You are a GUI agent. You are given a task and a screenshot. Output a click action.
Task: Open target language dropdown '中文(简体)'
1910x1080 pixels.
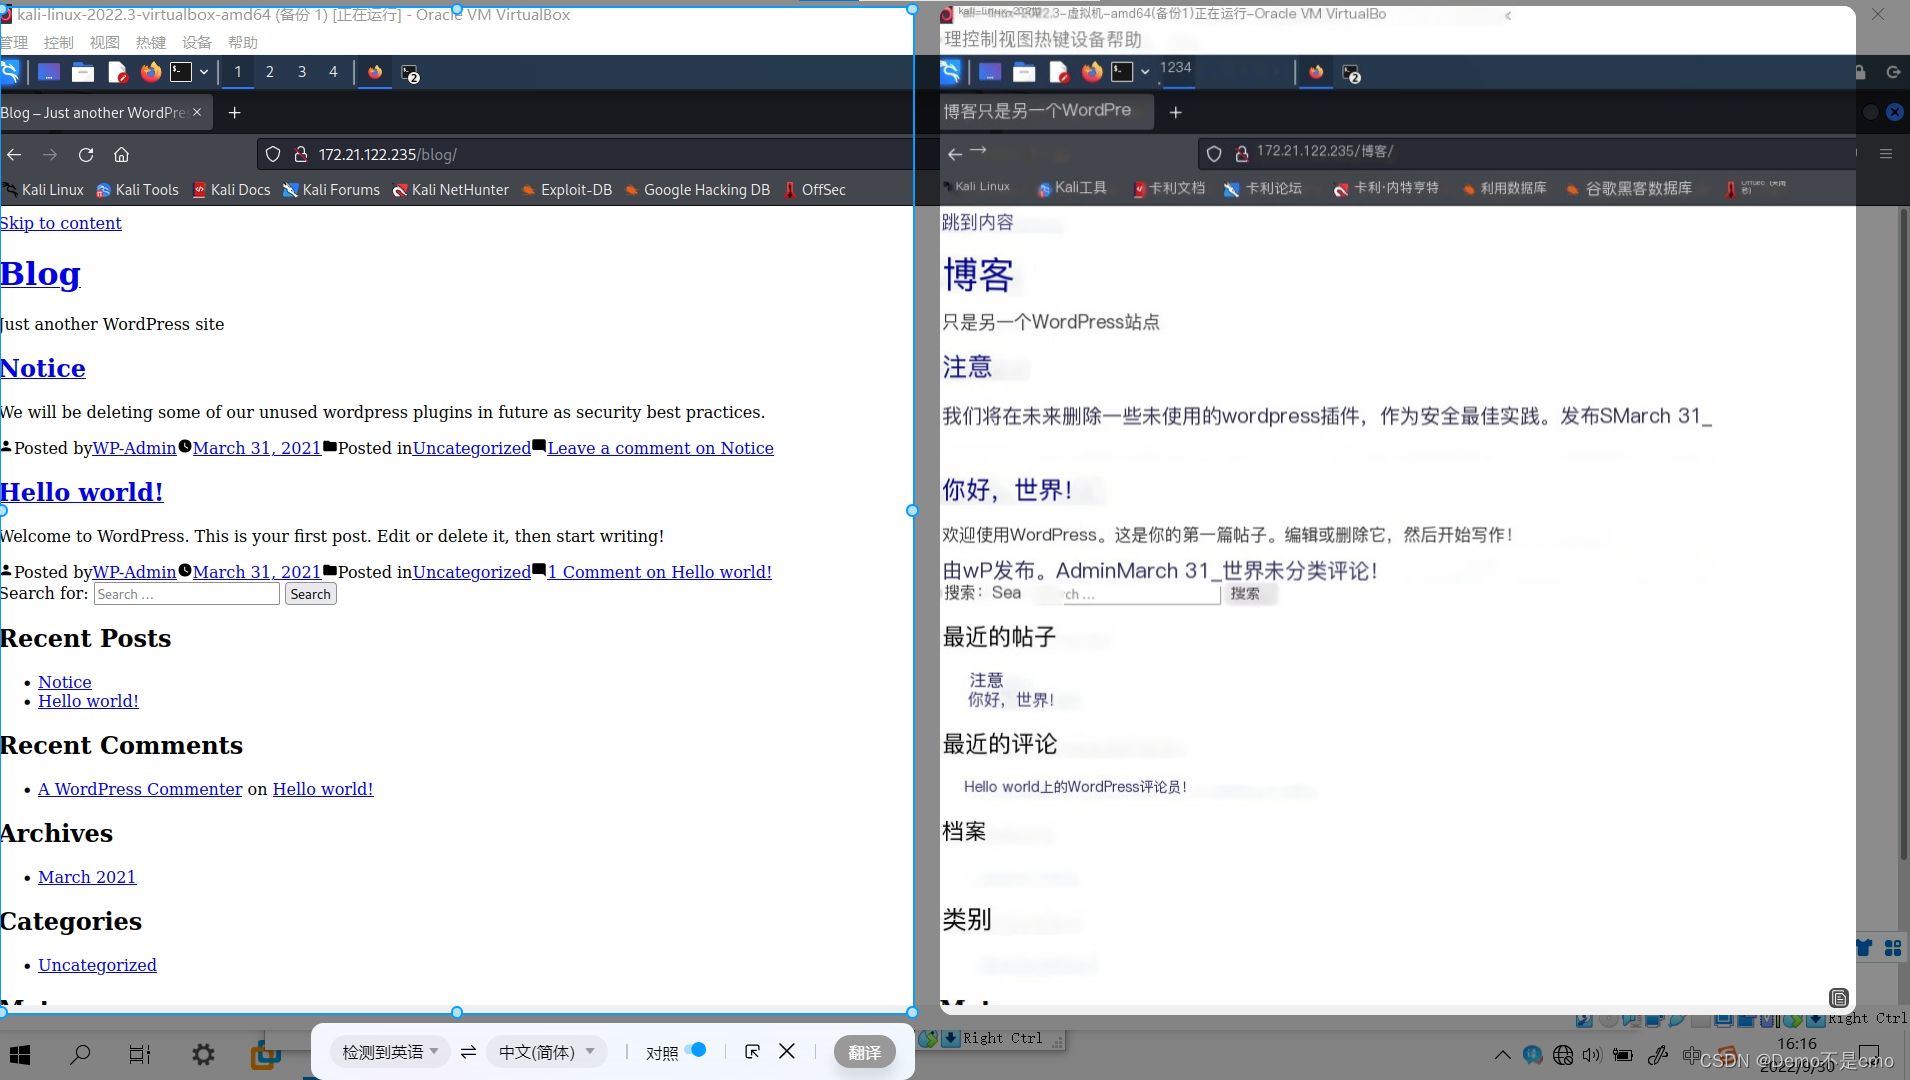click(546, 1052)
